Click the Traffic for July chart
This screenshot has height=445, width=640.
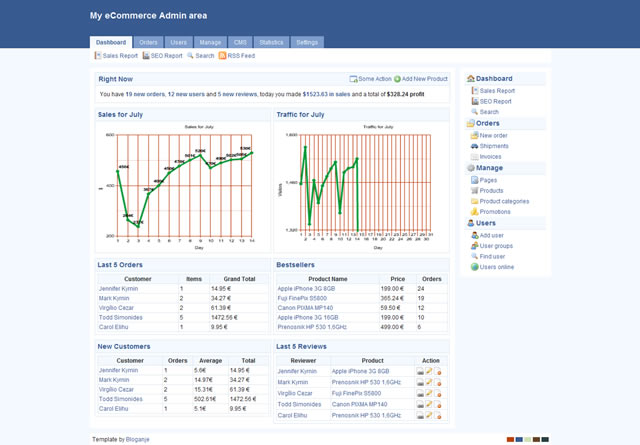(361, 187)
